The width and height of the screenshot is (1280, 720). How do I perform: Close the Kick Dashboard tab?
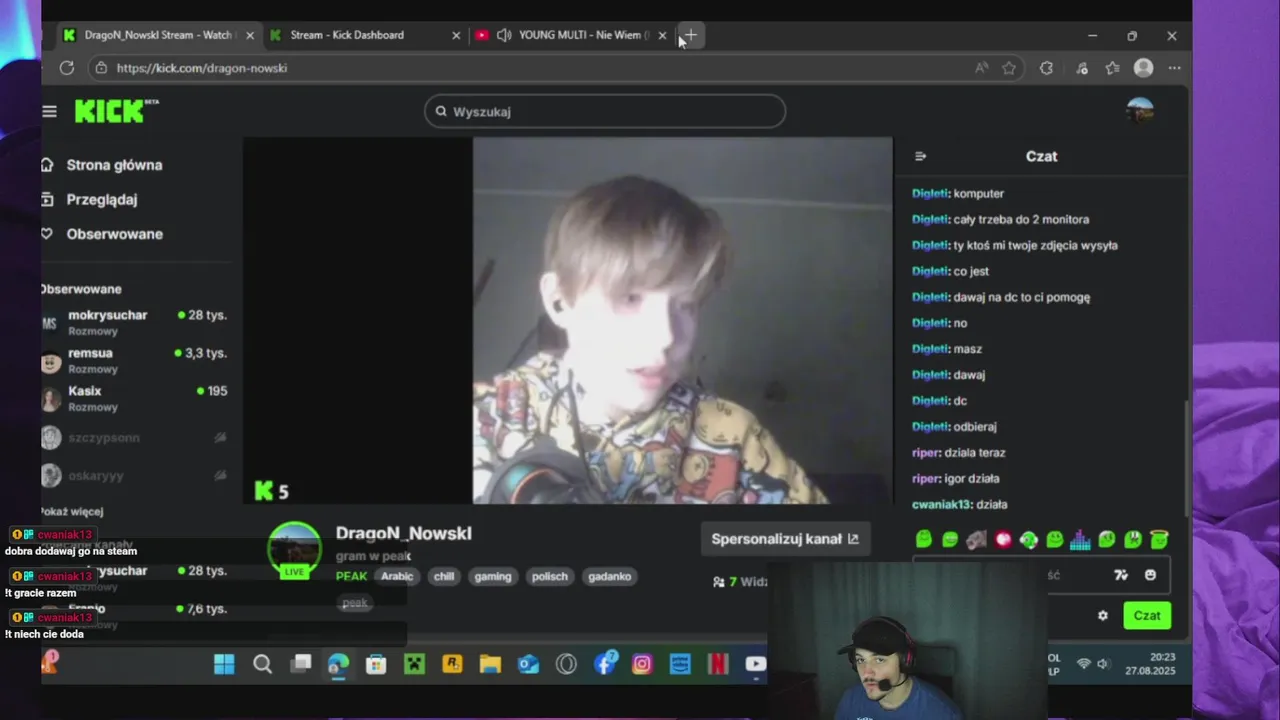456,35
